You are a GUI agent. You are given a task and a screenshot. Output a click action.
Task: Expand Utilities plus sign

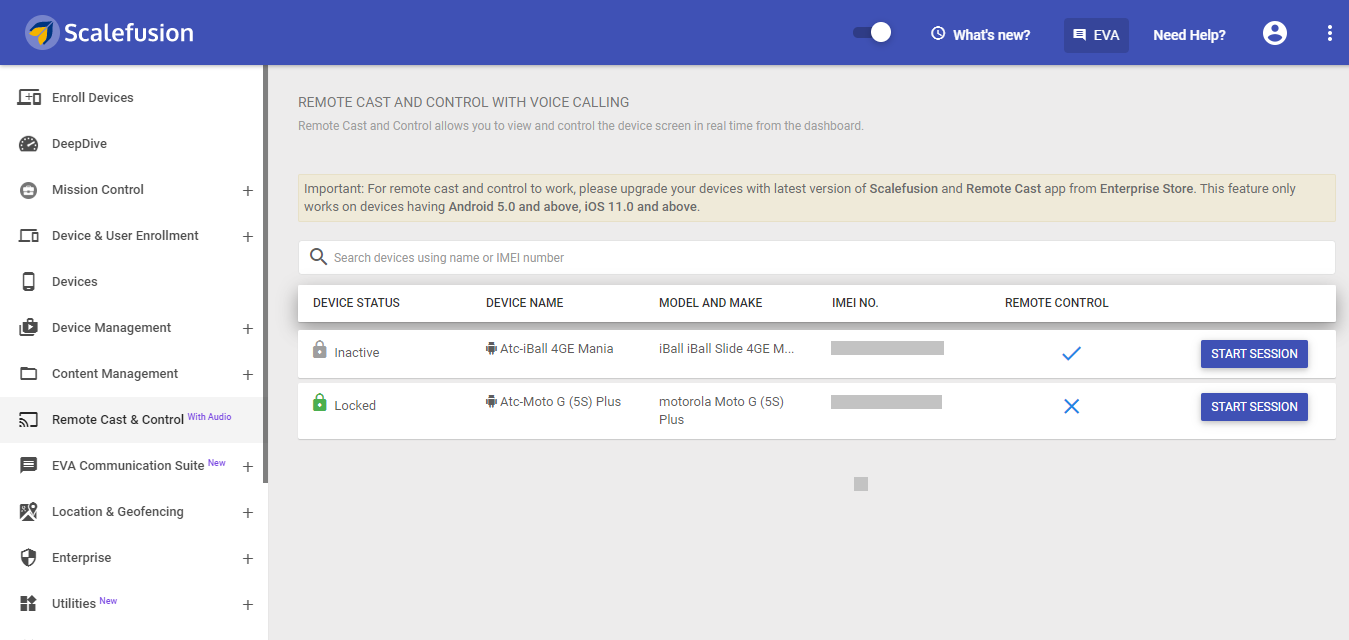248,604
